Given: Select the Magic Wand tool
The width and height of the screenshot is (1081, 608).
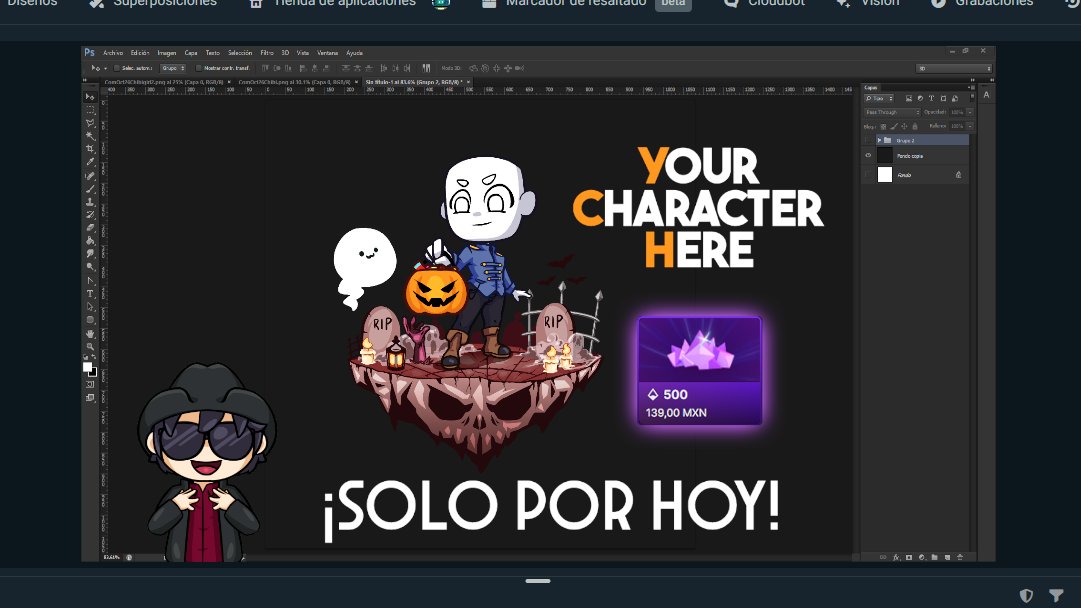Looking at the screenshot, I should coord(90,136).
